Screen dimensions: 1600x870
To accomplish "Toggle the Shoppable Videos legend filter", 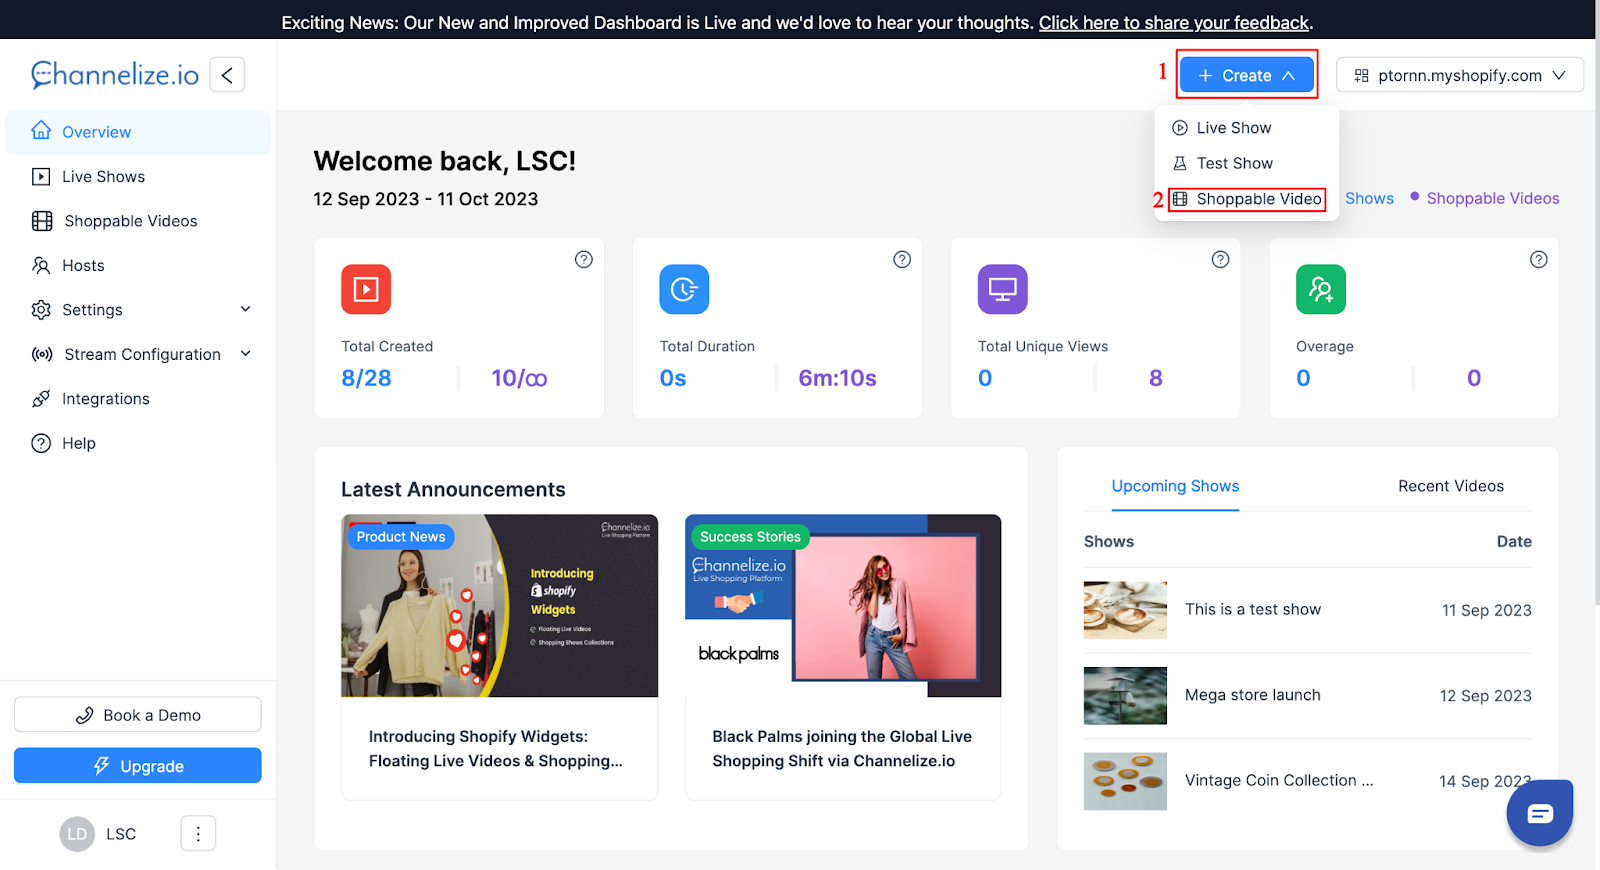I will [x=1485, y=198].
